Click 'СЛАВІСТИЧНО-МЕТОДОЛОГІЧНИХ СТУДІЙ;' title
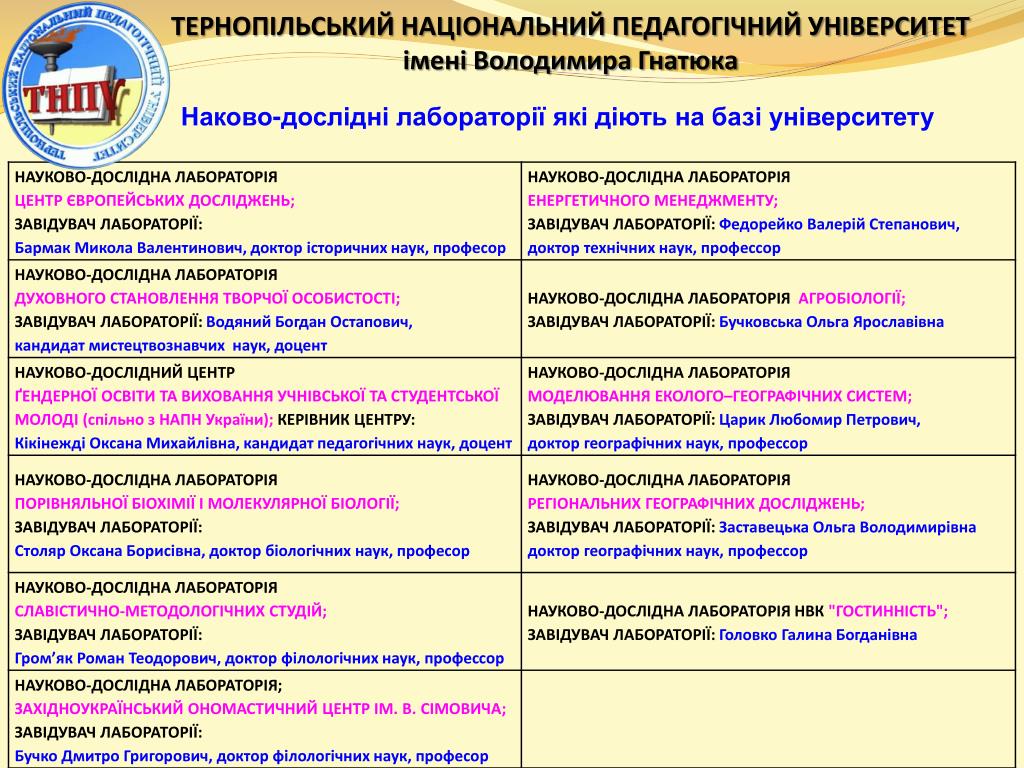 170,612
